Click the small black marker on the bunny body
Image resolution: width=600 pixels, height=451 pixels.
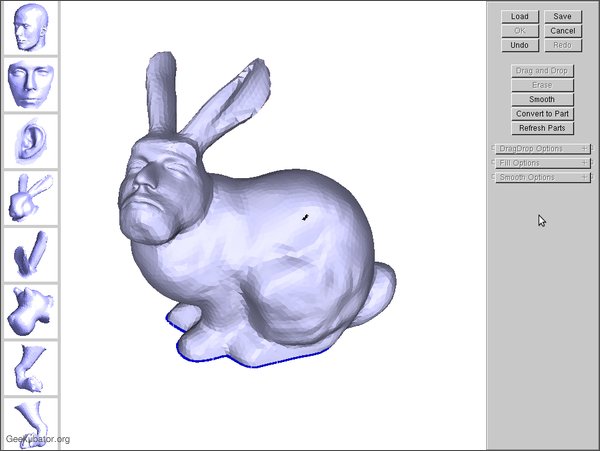point(305,217)
